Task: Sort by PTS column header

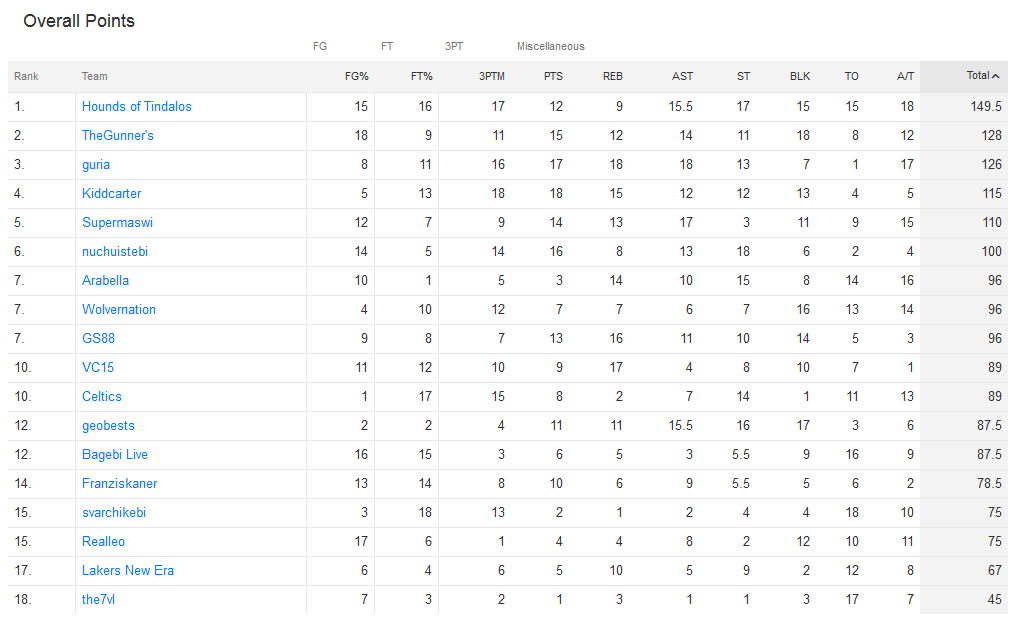Action: point(553,76)
